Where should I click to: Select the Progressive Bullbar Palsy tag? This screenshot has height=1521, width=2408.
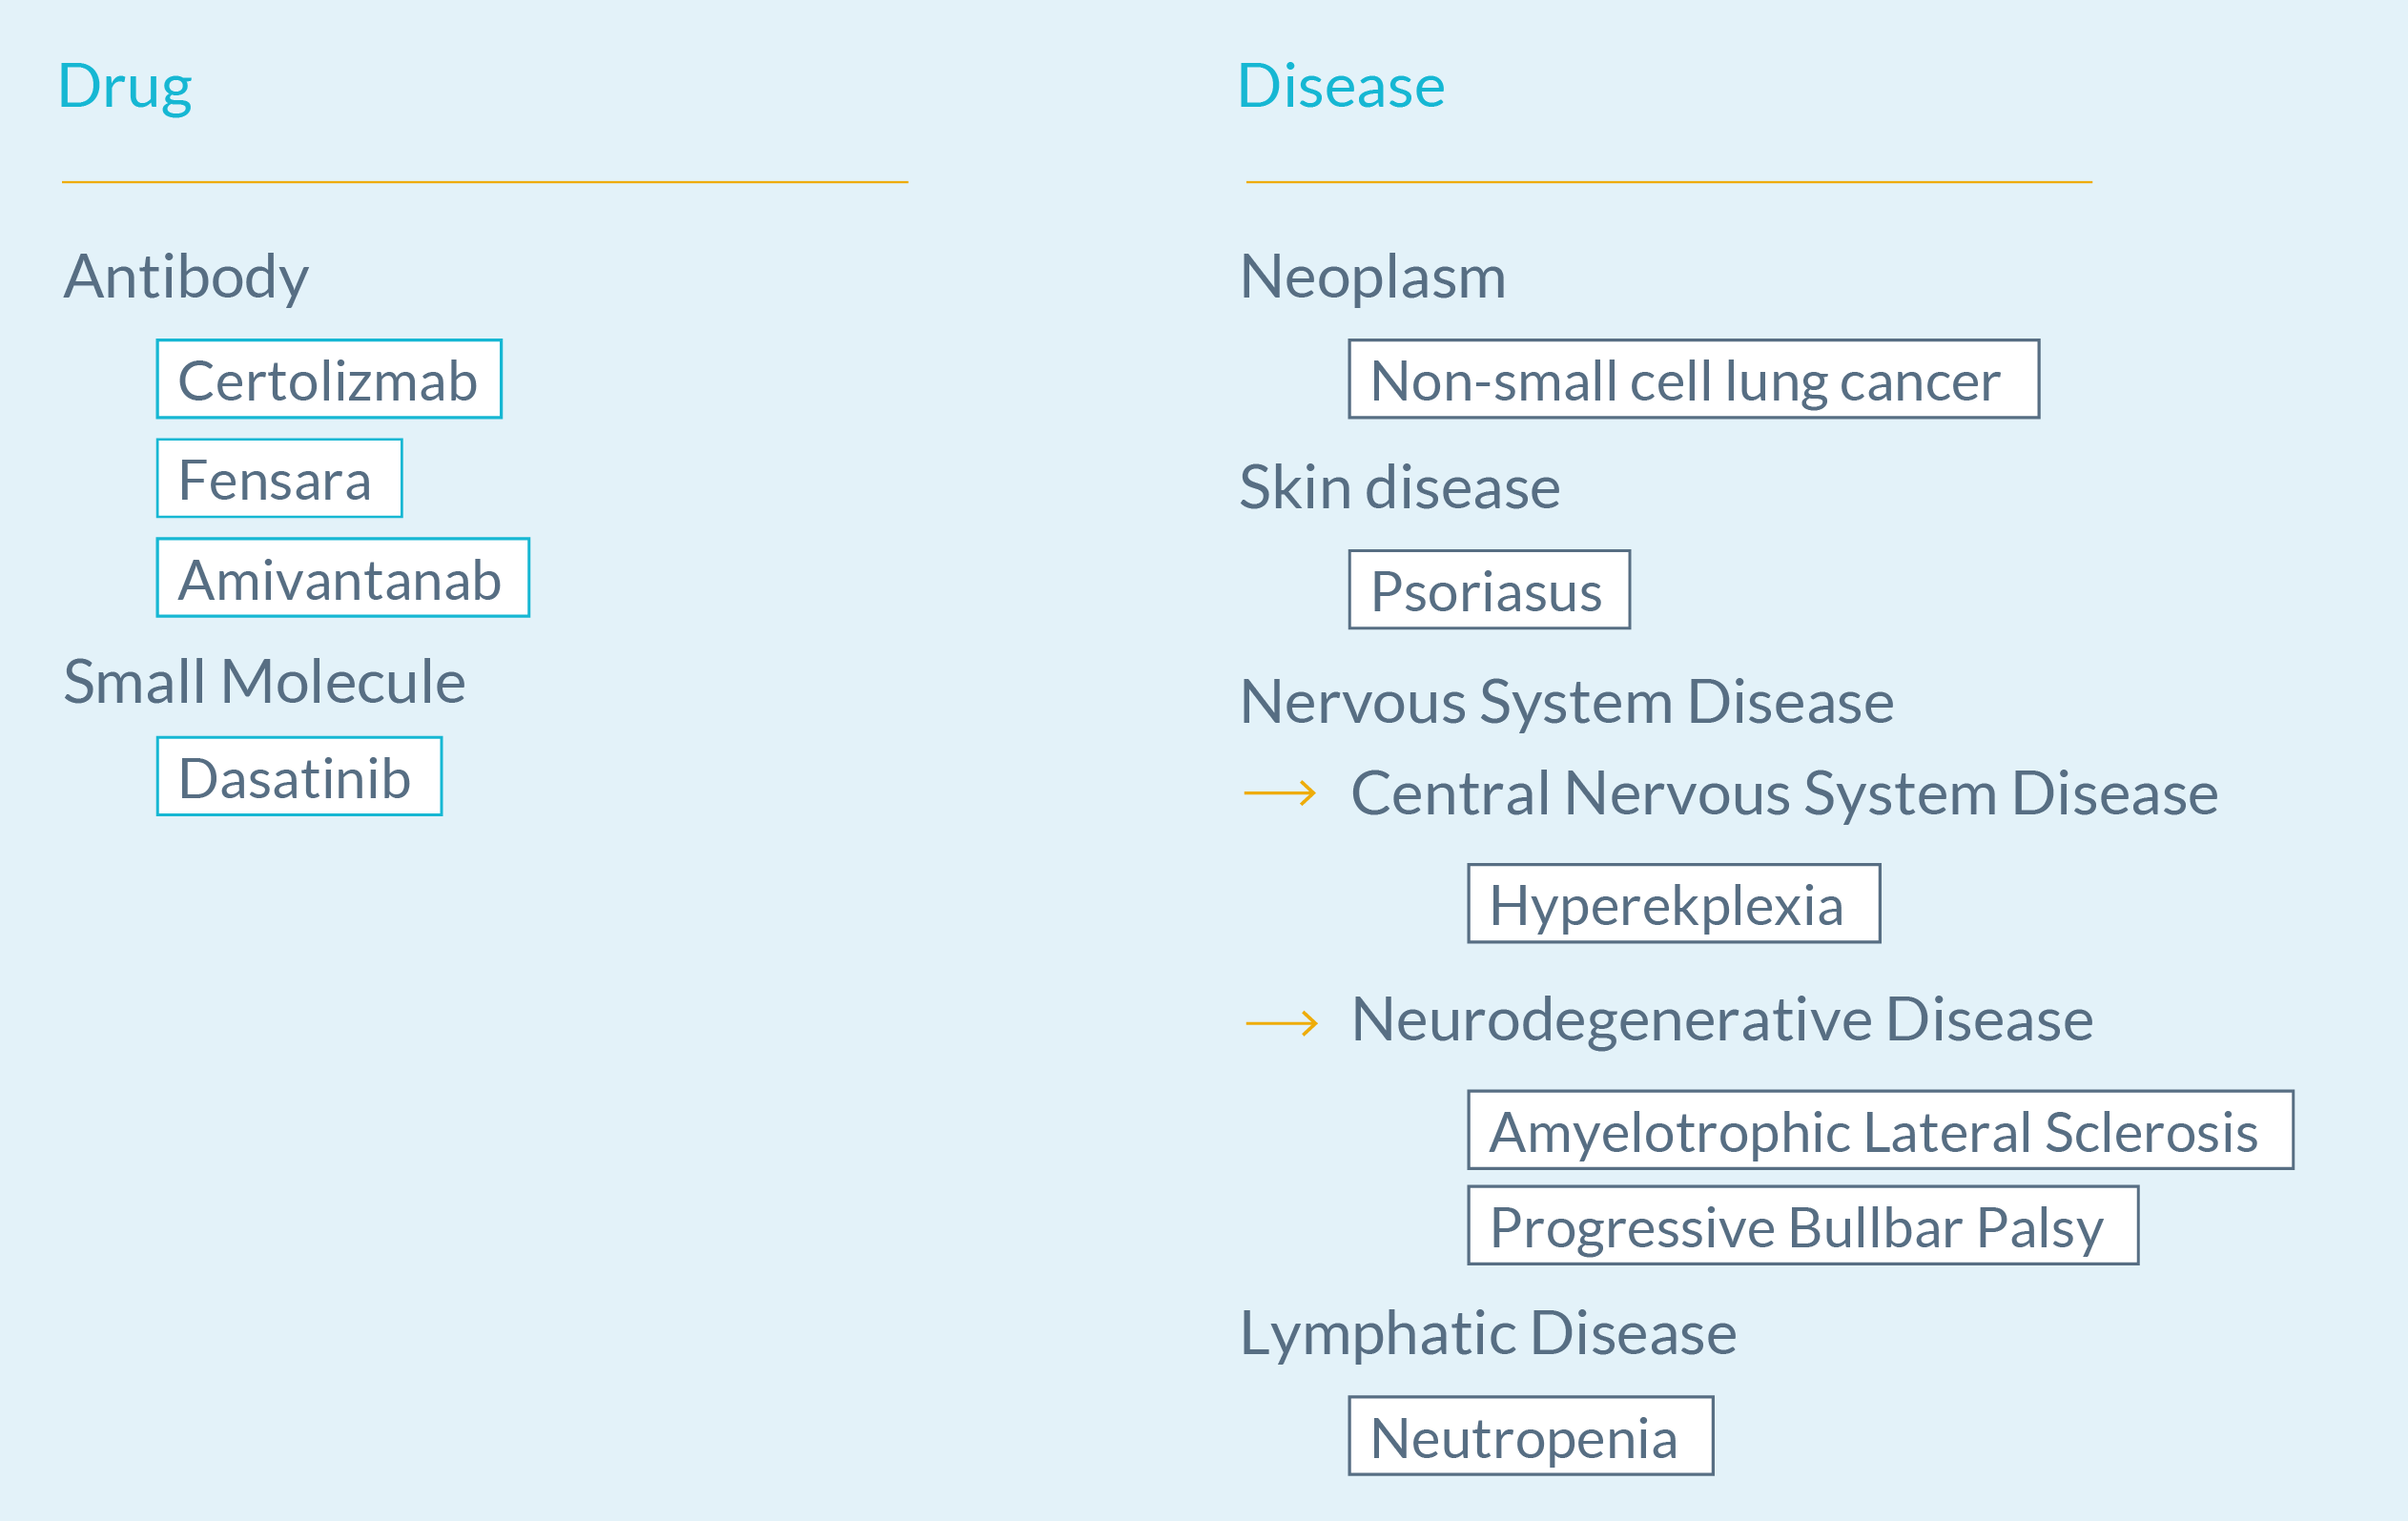pos(1803,1226)
